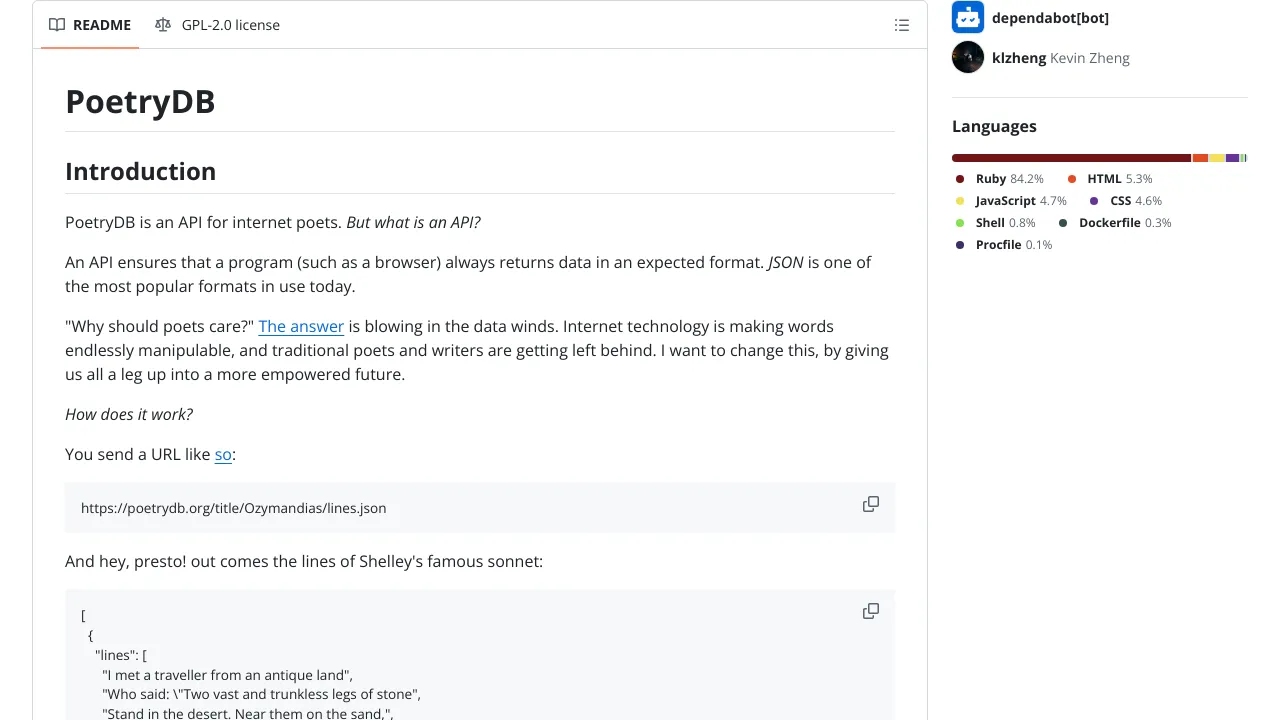The width and height of the screenshot is (1280, 720).
Task: Click the PoetryDB heading
Action: [140, 101]
